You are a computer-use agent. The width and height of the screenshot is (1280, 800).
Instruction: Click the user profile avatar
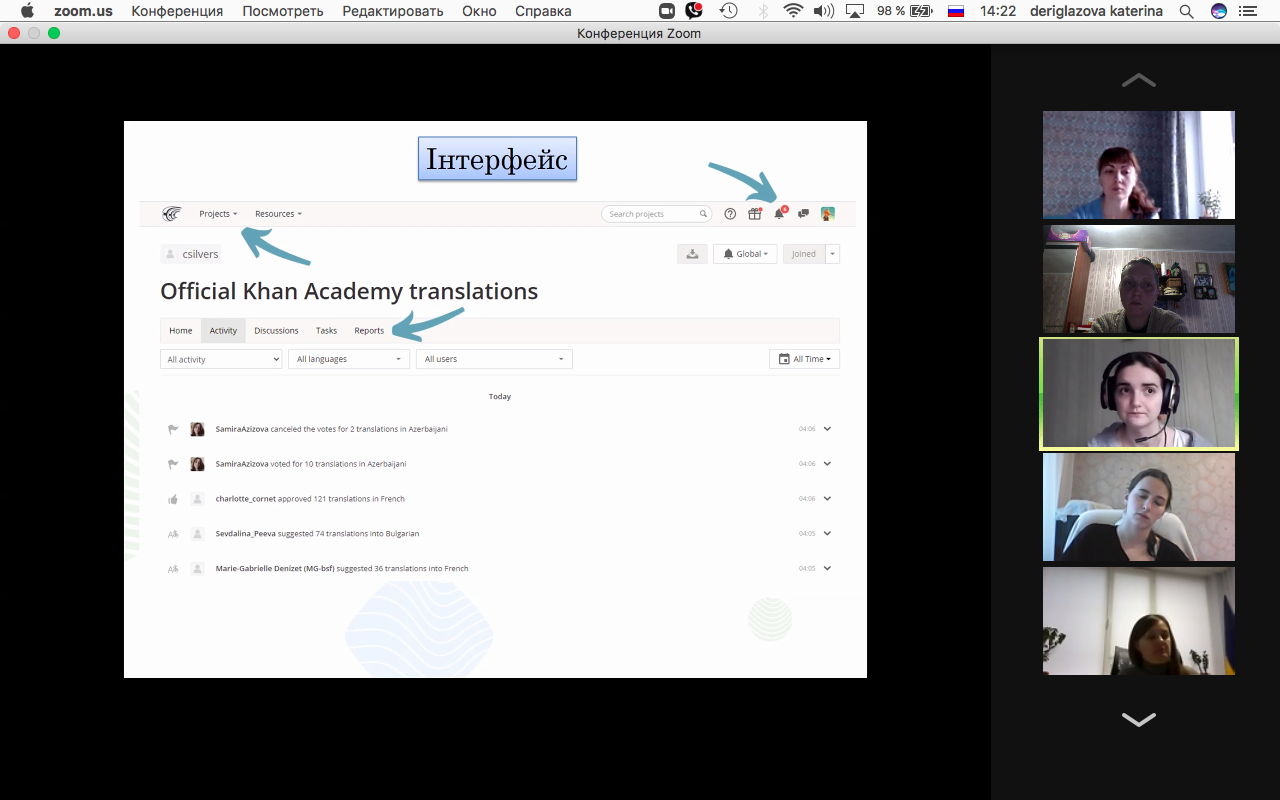[x=828, y=214]
